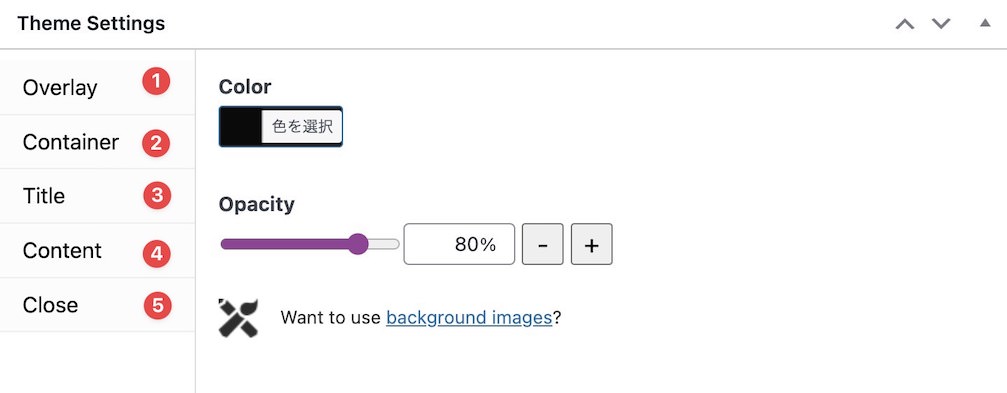
Task: Click the brush and pencil design icon
Action: click(x=238, y=318)
